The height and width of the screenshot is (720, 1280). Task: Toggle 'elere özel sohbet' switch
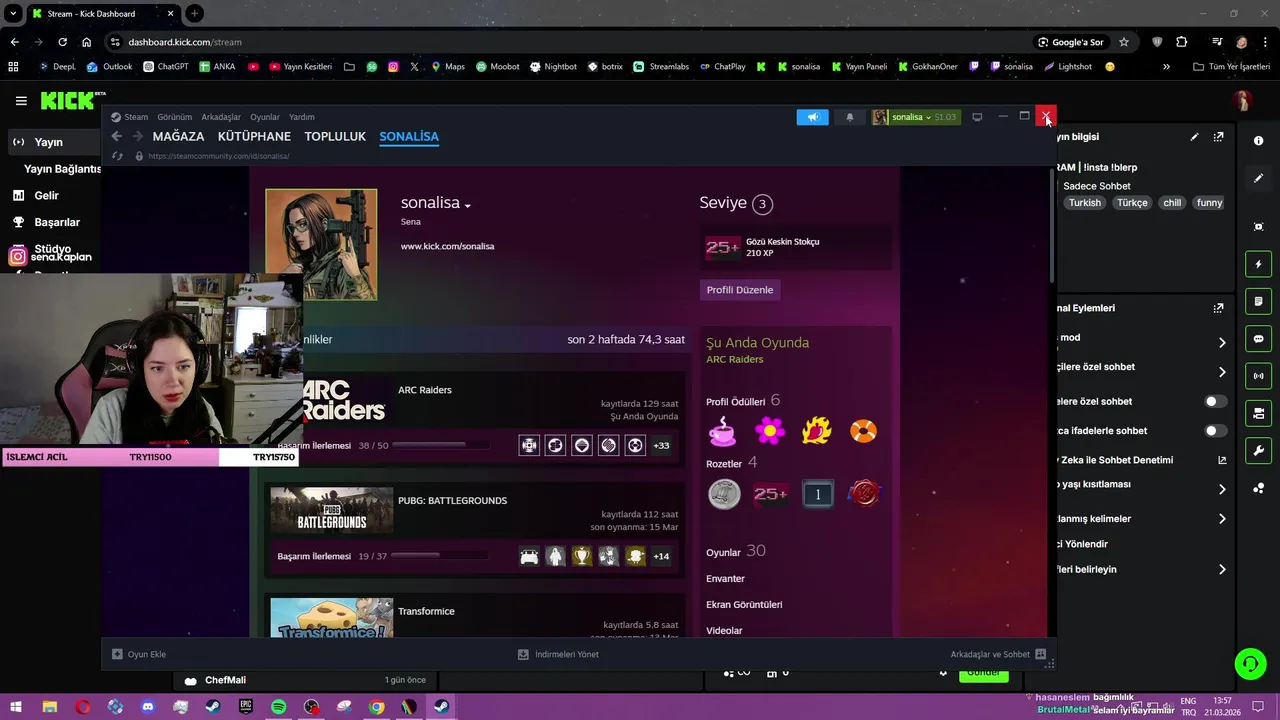point(1215,401)
